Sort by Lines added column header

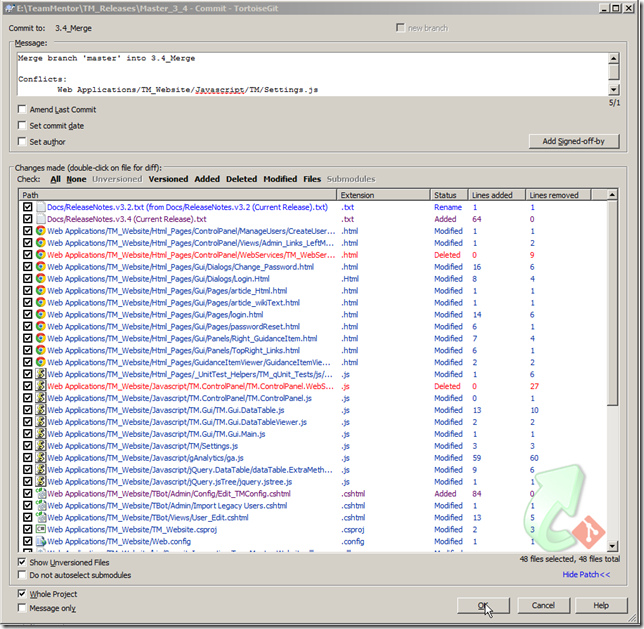pyautogui.click(x=497, y=195)
